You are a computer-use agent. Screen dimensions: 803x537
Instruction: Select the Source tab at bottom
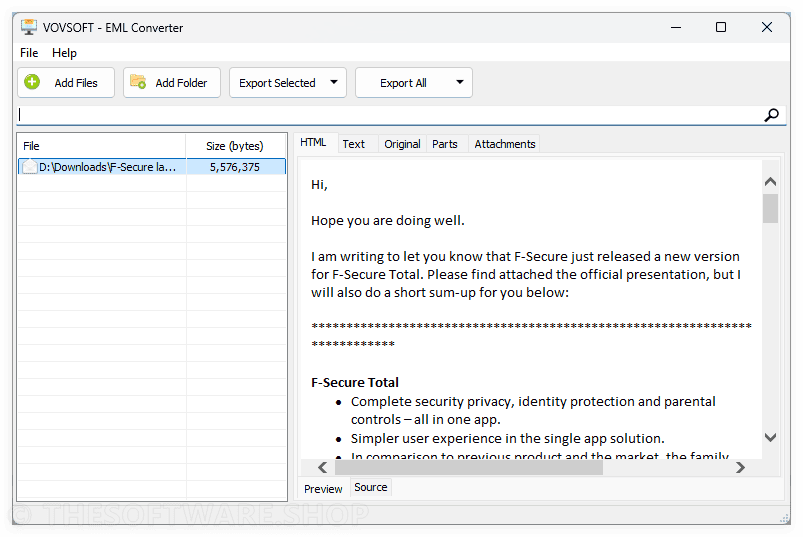[x=370, y=487]
